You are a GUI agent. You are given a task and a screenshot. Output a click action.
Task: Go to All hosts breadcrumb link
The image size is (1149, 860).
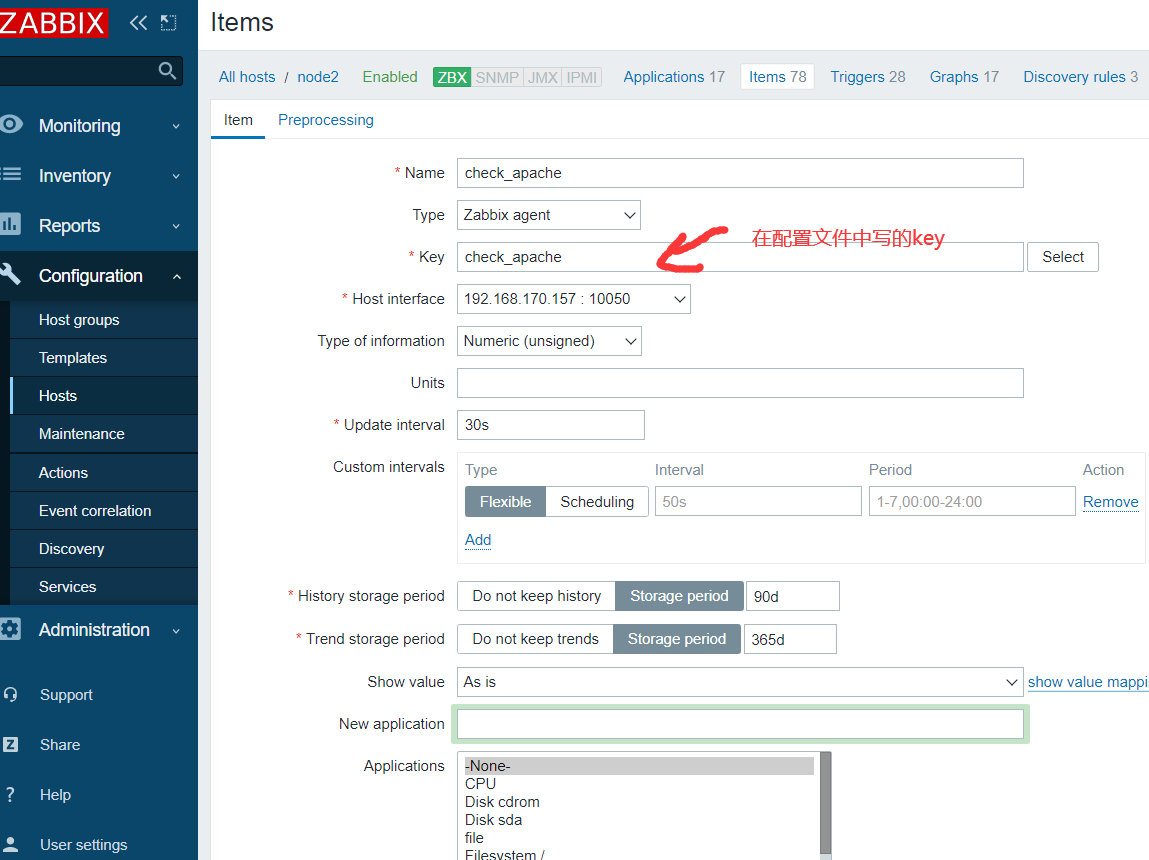[247, 77]
